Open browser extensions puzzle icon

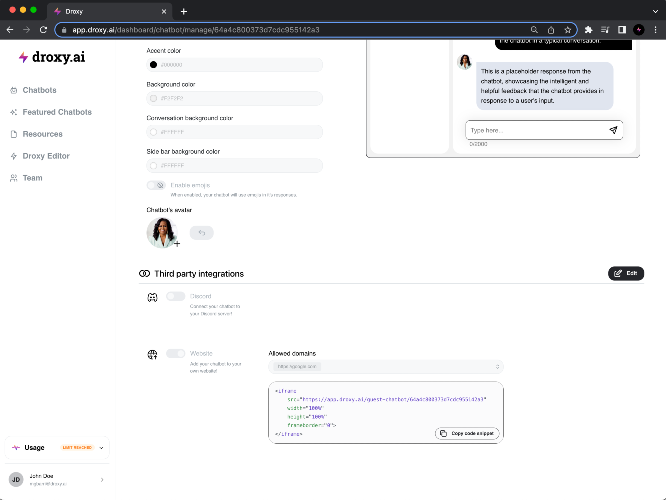coord(588,30)
